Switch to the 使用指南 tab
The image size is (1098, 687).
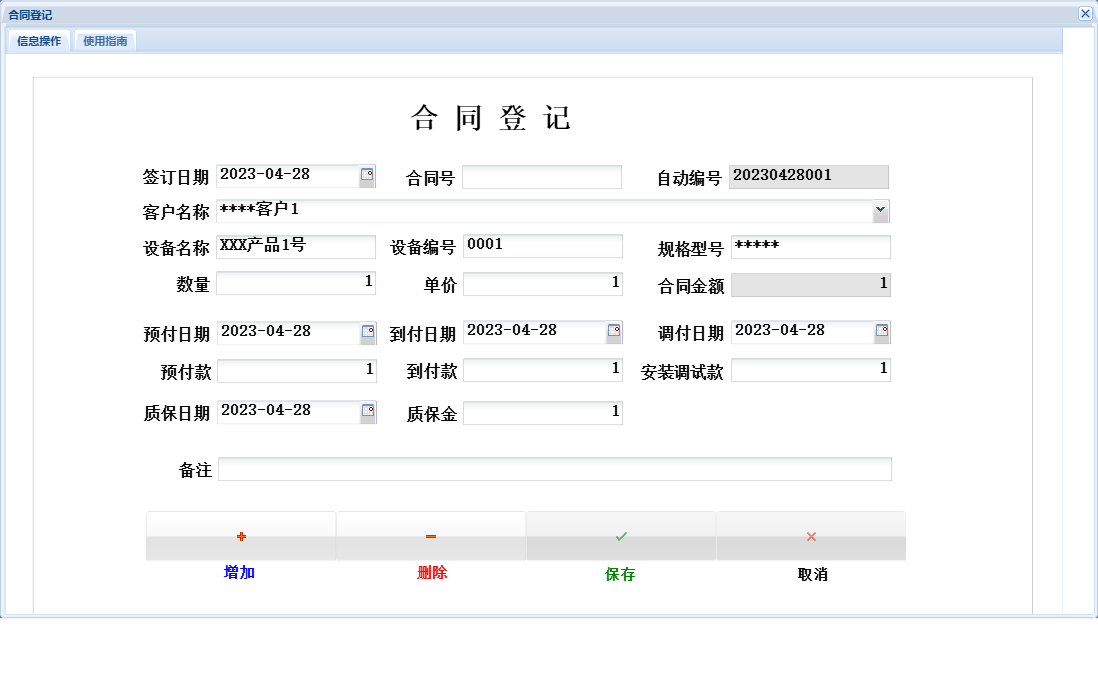coord(105,41)
